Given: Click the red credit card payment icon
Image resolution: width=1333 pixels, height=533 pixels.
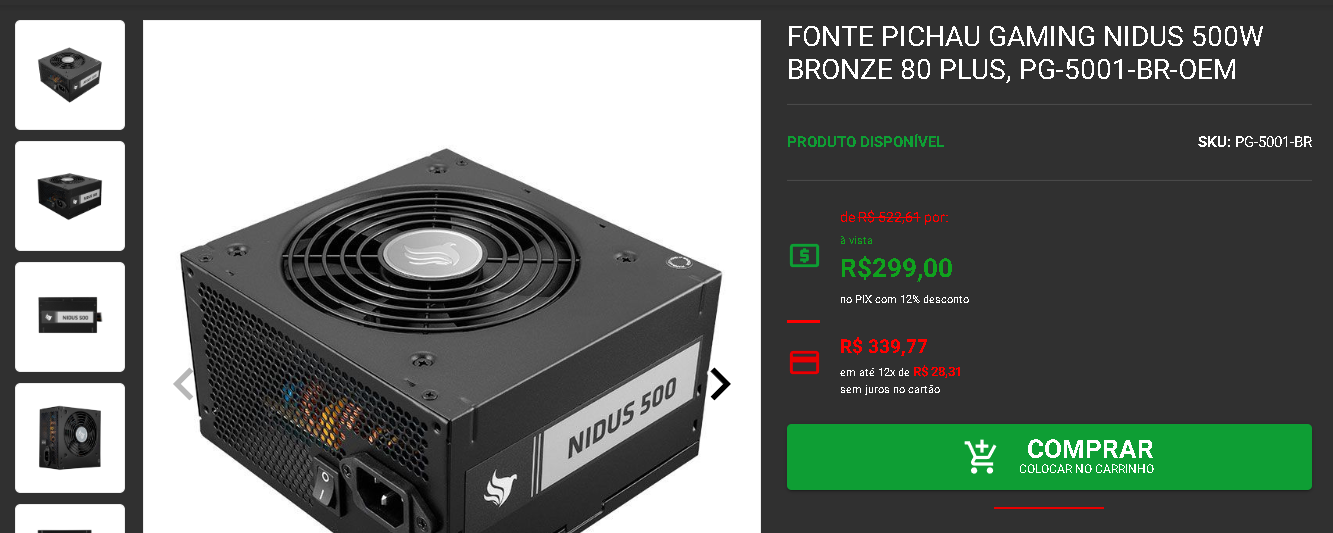Looking at the screenshot, I should [804, 361].
